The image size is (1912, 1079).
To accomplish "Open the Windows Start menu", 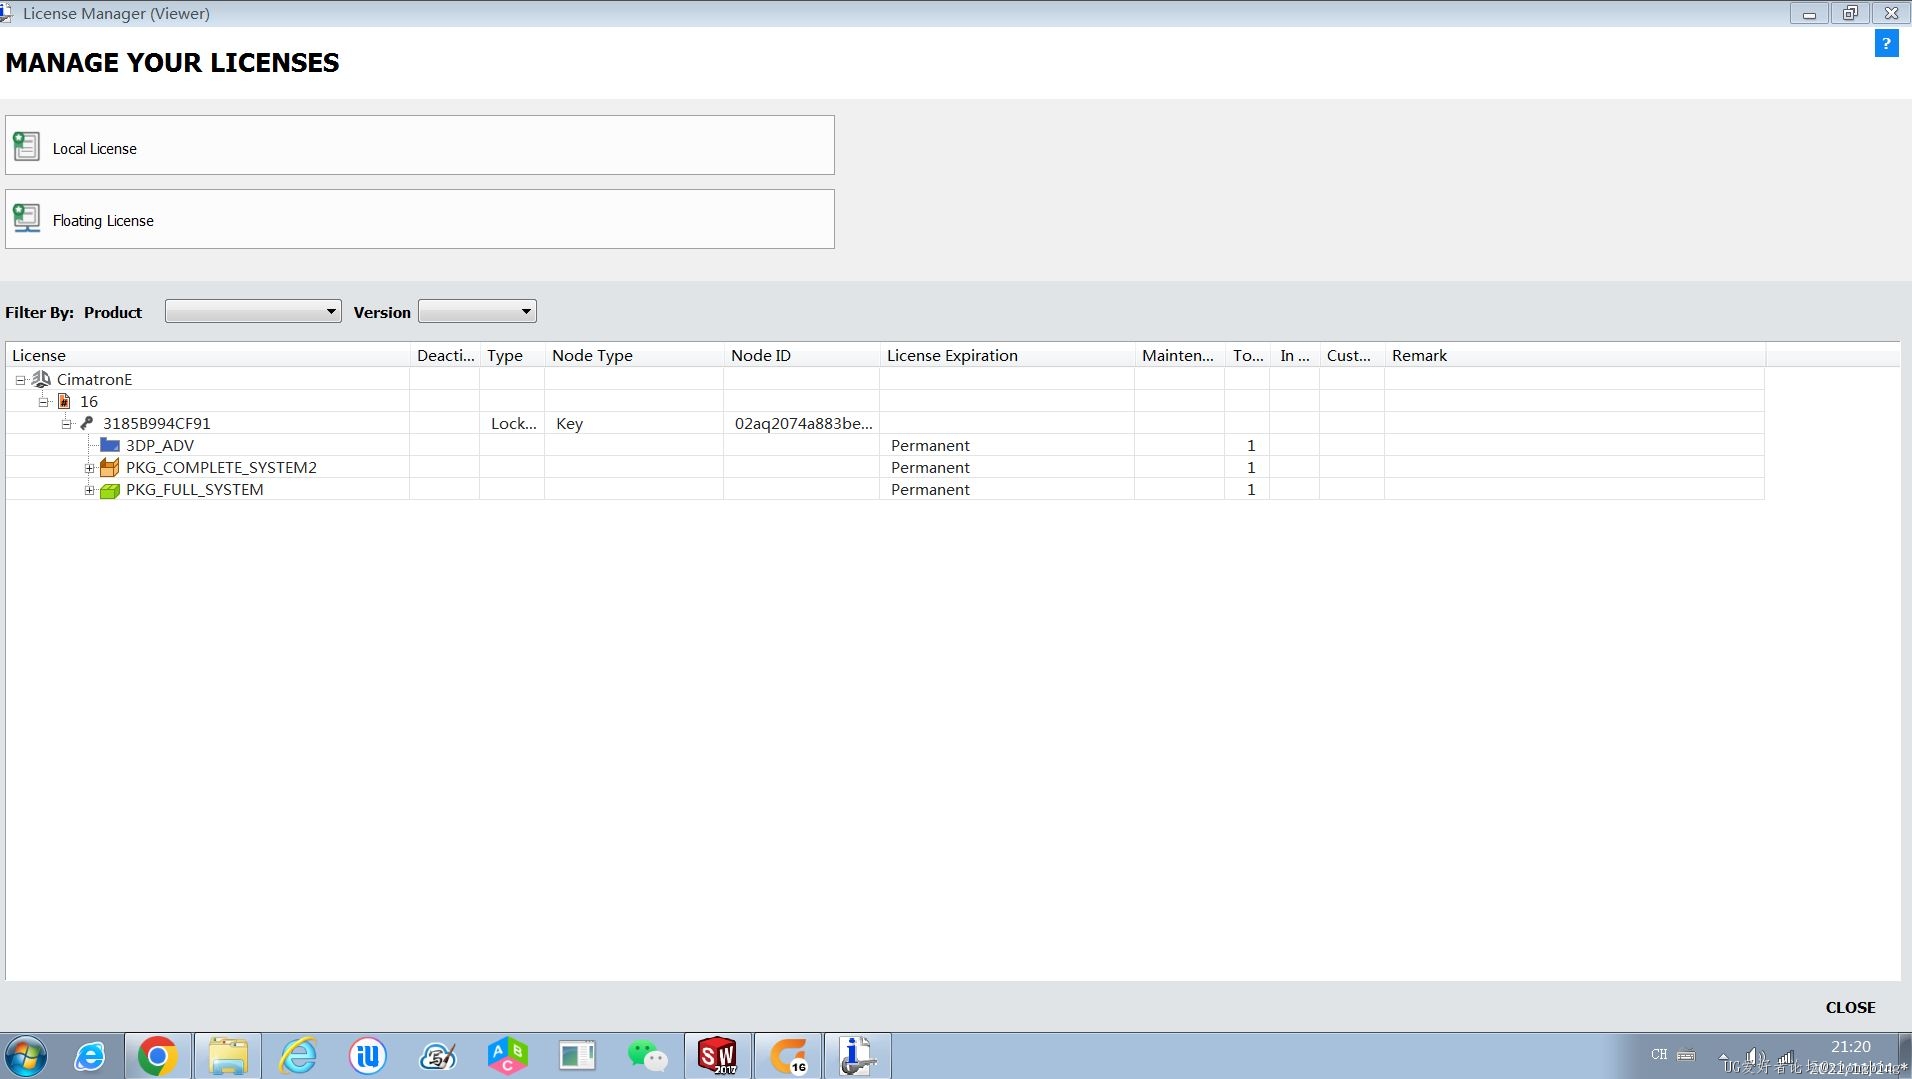I will click(x=26, y=1056).
